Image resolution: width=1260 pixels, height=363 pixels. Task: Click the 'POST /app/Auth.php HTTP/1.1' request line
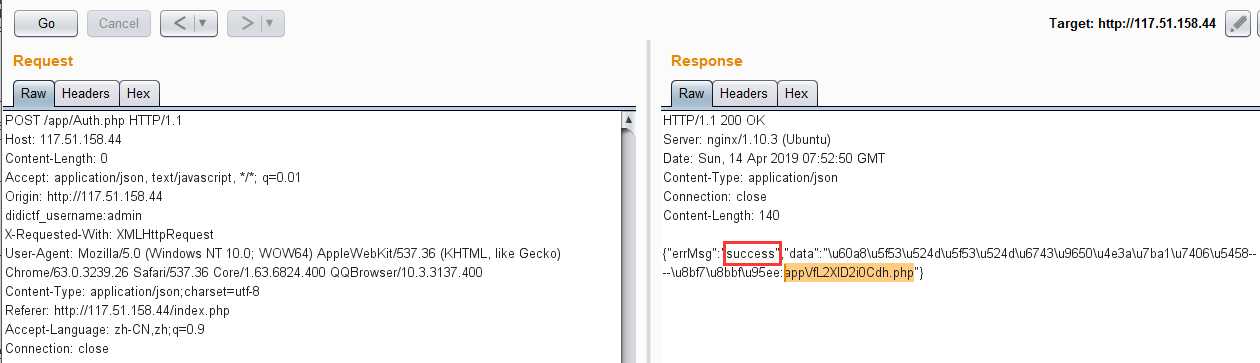[94, 120]
